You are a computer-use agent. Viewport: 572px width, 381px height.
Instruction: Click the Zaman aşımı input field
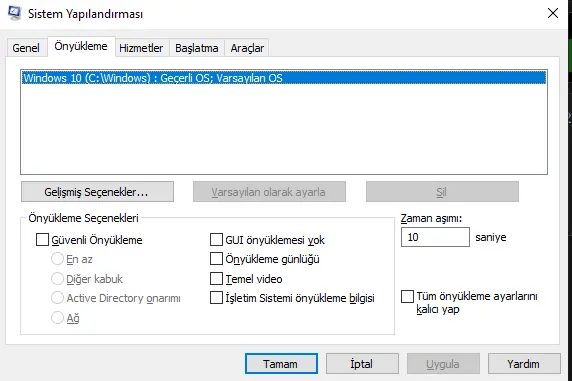click(x=435, y=237)
